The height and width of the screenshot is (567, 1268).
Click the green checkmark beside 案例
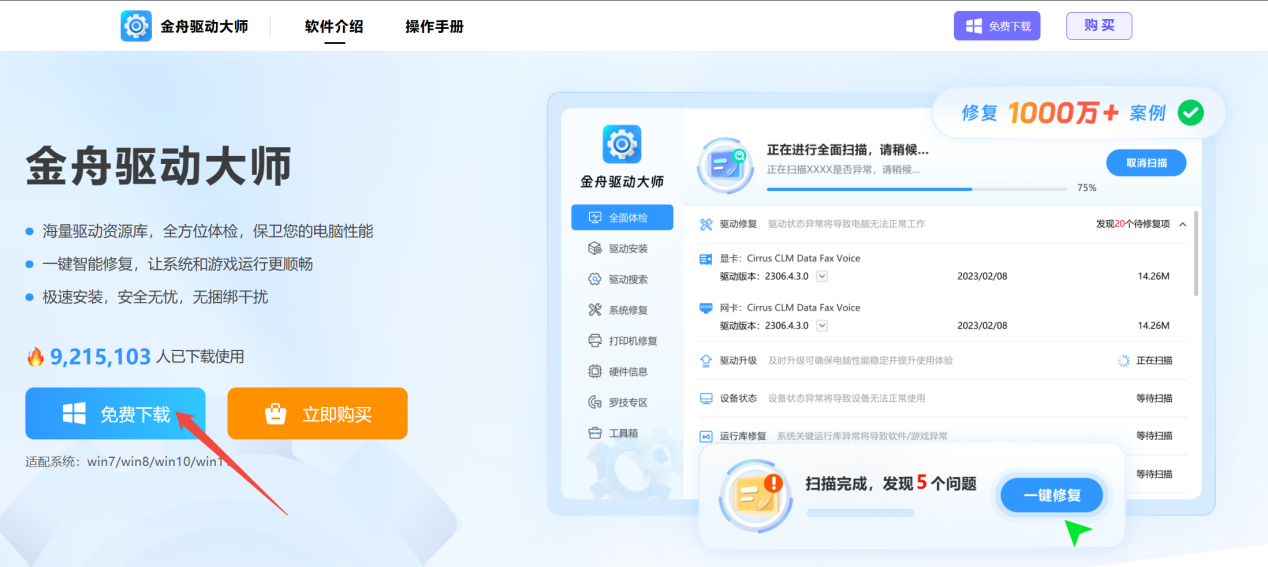1190,113
